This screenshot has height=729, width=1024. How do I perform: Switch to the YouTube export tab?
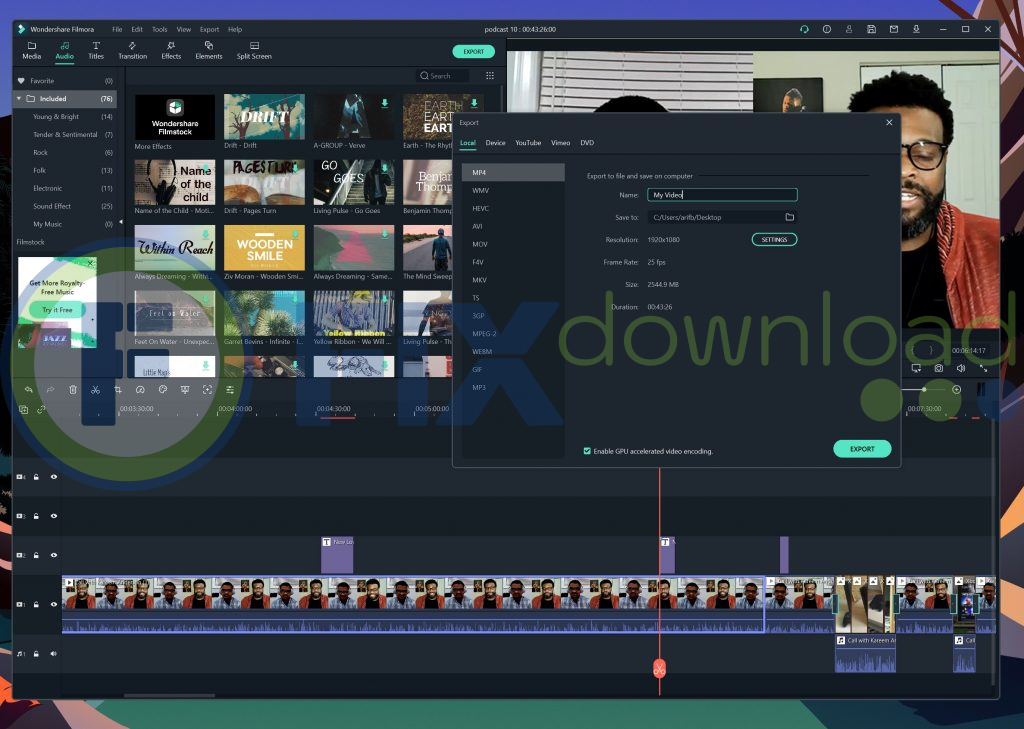[528, 143]
